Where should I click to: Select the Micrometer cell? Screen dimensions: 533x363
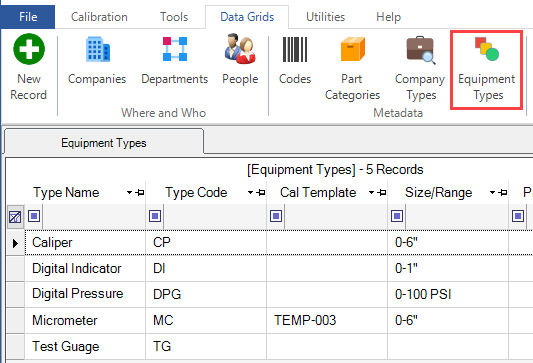85,320
